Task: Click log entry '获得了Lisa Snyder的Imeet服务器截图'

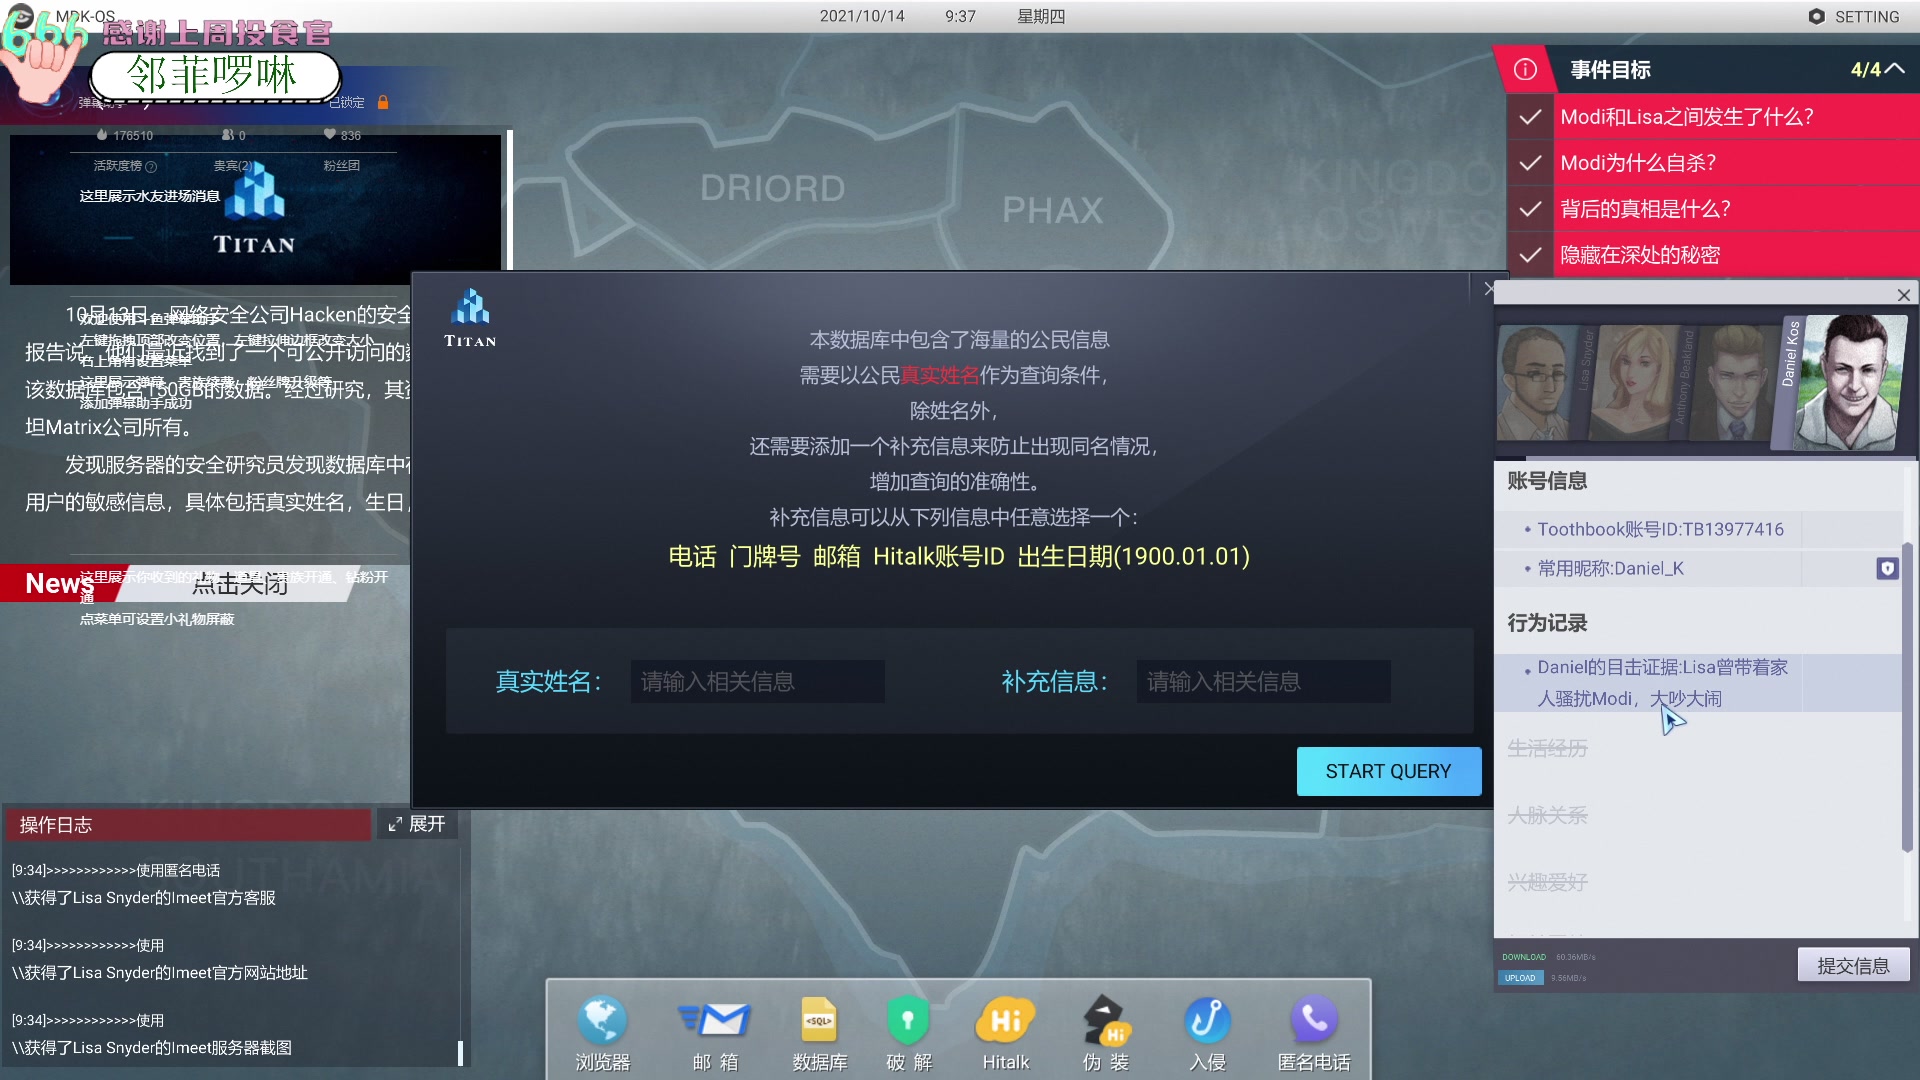Action: click(x=152, y=1047)
